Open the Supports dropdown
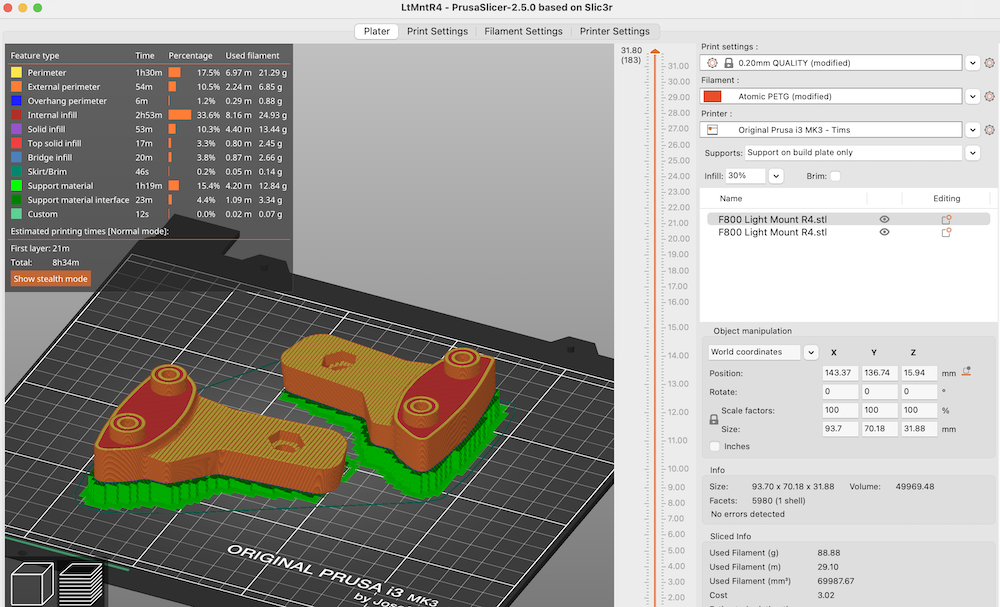Image resolution: width=1000 pixels, height=607 pixels. point(972,153)
